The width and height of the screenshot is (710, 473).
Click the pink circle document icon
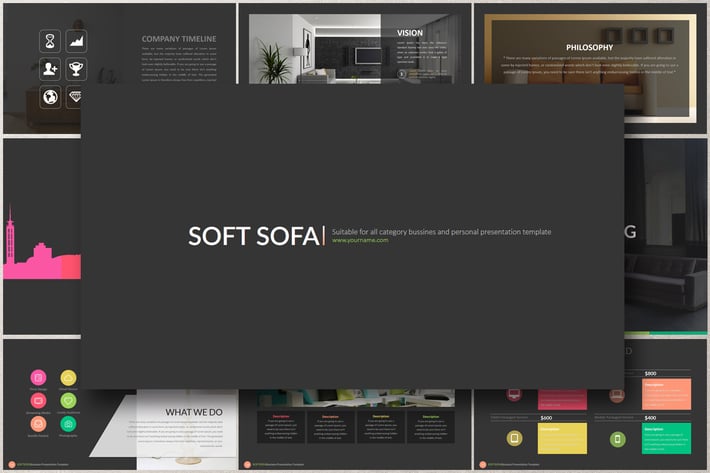coord(38,377)
